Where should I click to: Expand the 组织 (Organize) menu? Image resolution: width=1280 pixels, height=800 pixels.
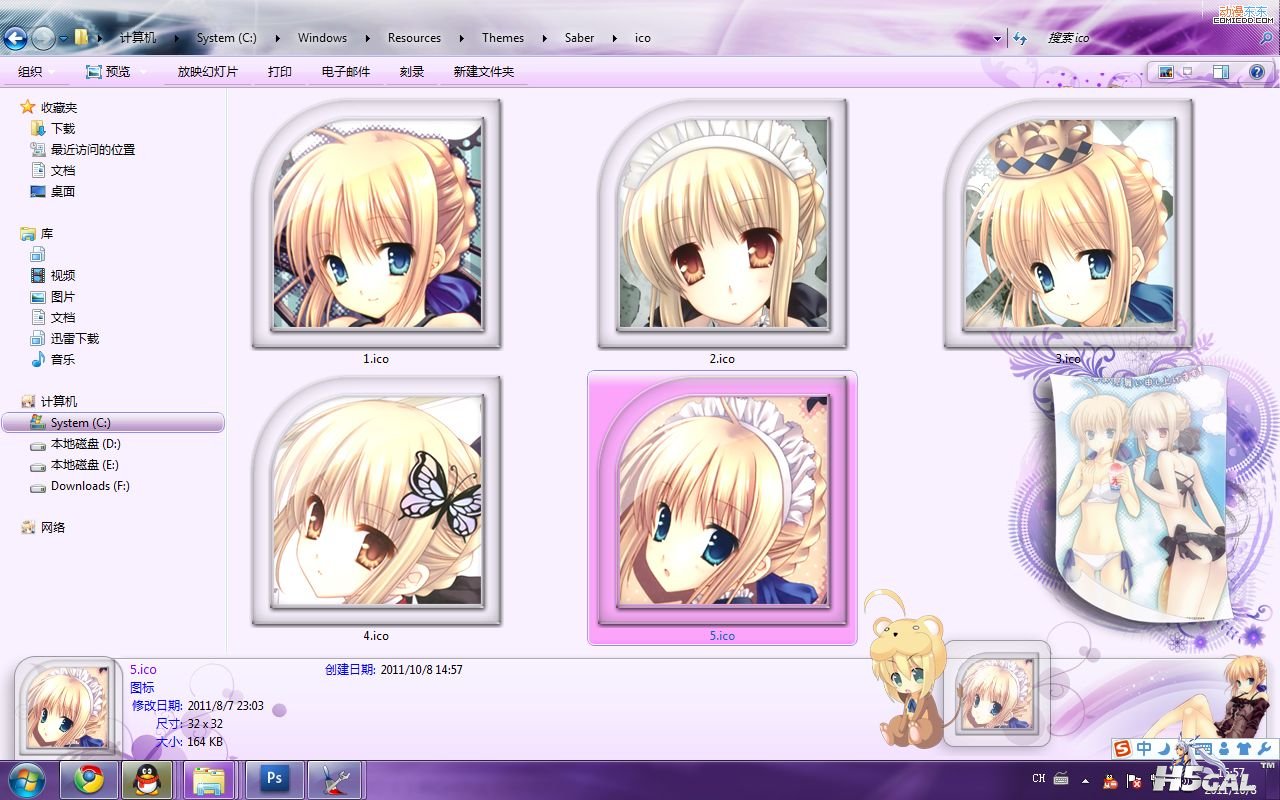(x=36, y=72)
